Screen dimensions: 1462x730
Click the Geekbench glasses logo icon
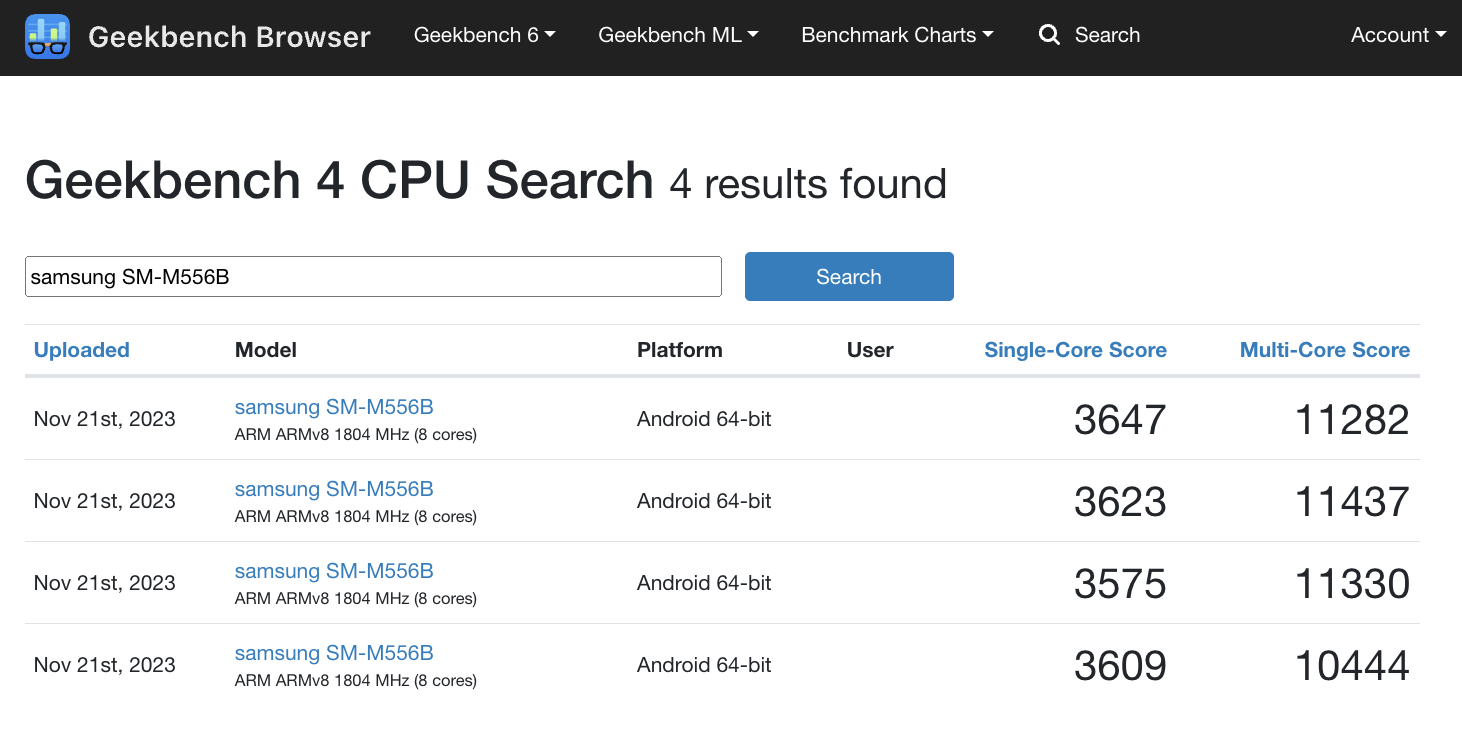tap(47, 36)
